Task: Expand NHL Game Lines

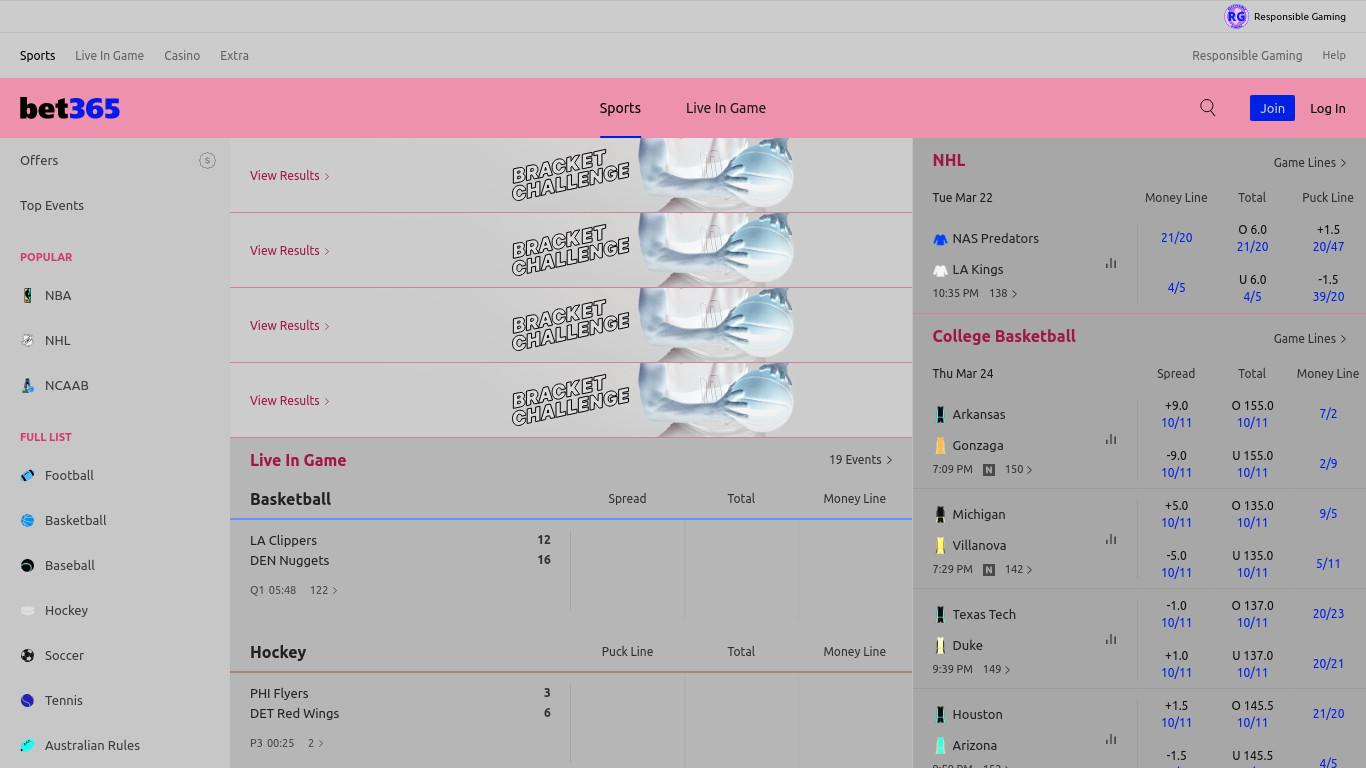Action: point(1310,162)
